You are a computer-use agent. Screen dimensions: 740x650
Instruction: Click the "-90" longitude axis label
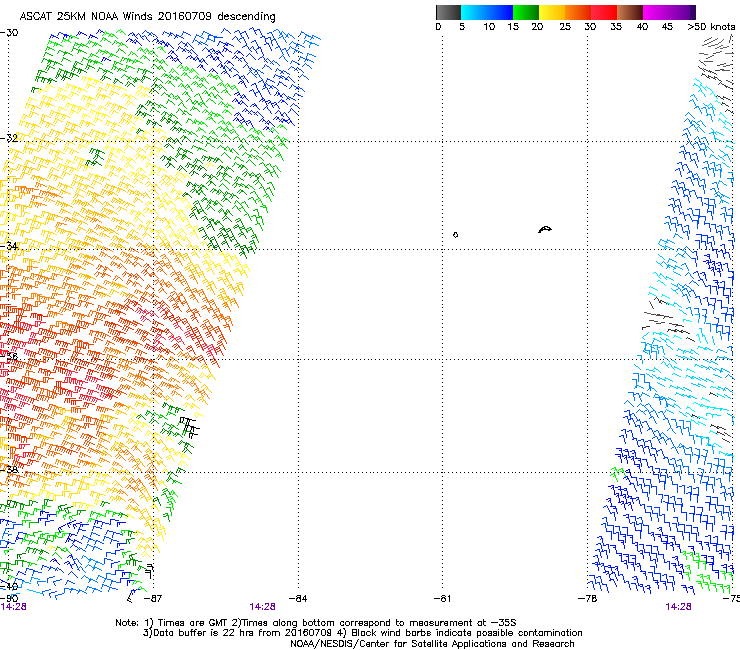9,598
